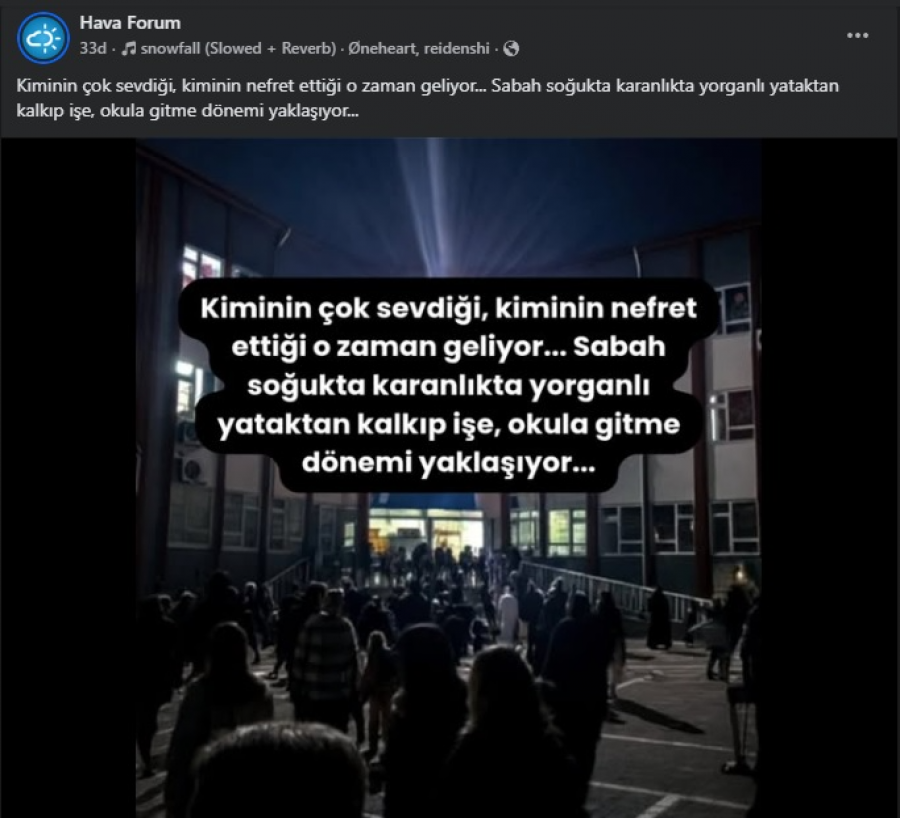Image resolution: width=900 pixels, height=818 pixels.
Task: Open the Hava Forum page name link
Action: point(130,22)
